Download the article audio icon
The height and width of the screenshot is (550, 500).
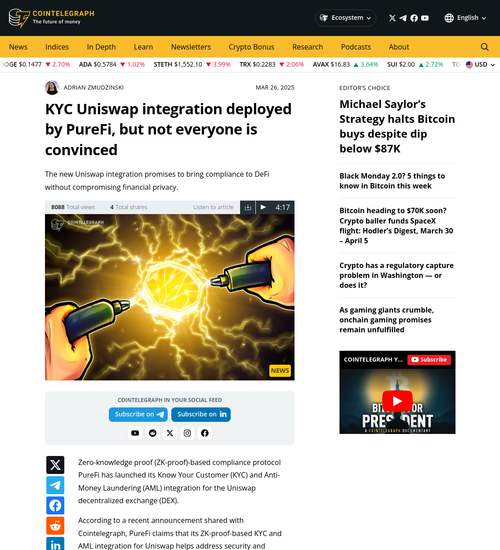click(x=248, y=207)
